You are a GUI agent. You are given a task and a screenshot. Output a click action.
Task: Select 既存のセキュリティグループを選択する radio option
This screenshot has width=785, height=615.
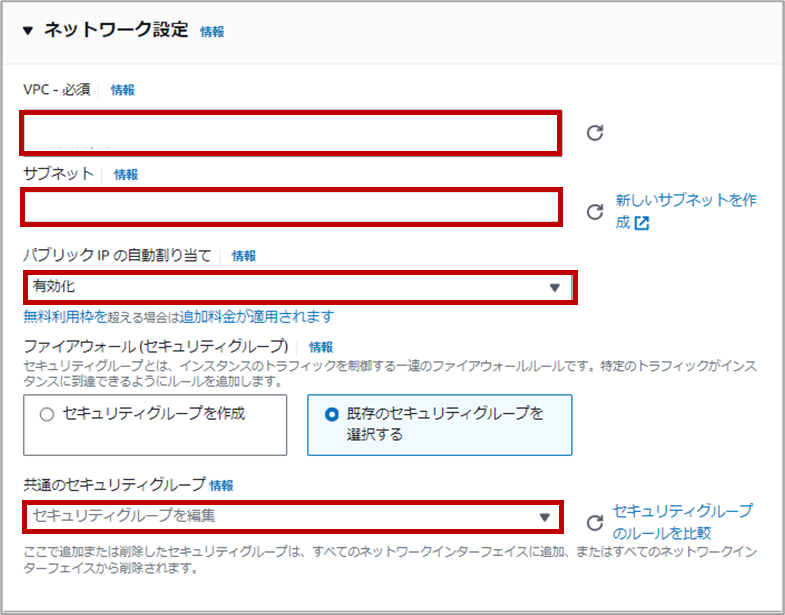[x=440, y=425]
